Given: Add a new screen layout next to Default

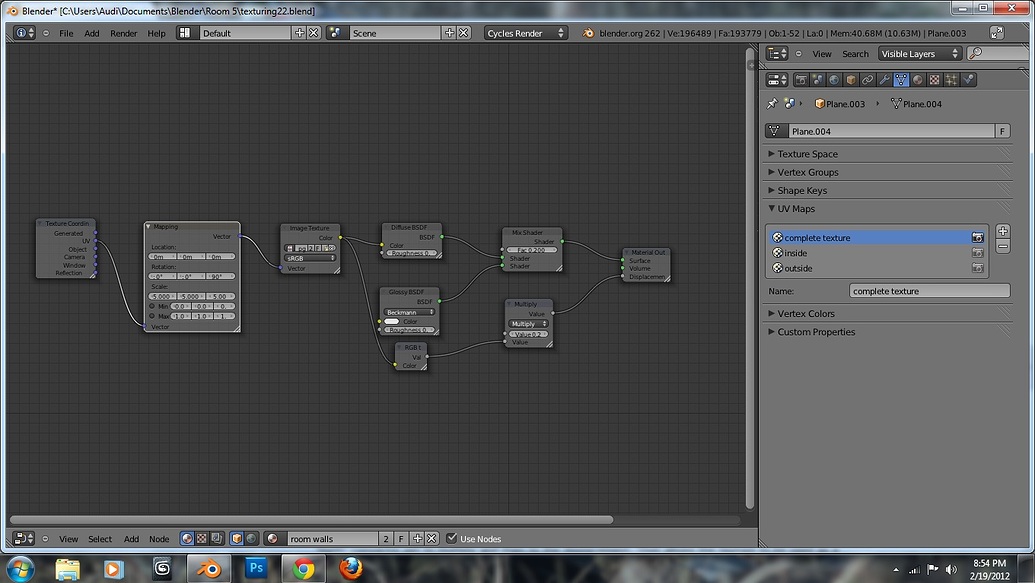Looking at the screenshot, I should pos(300,33).
